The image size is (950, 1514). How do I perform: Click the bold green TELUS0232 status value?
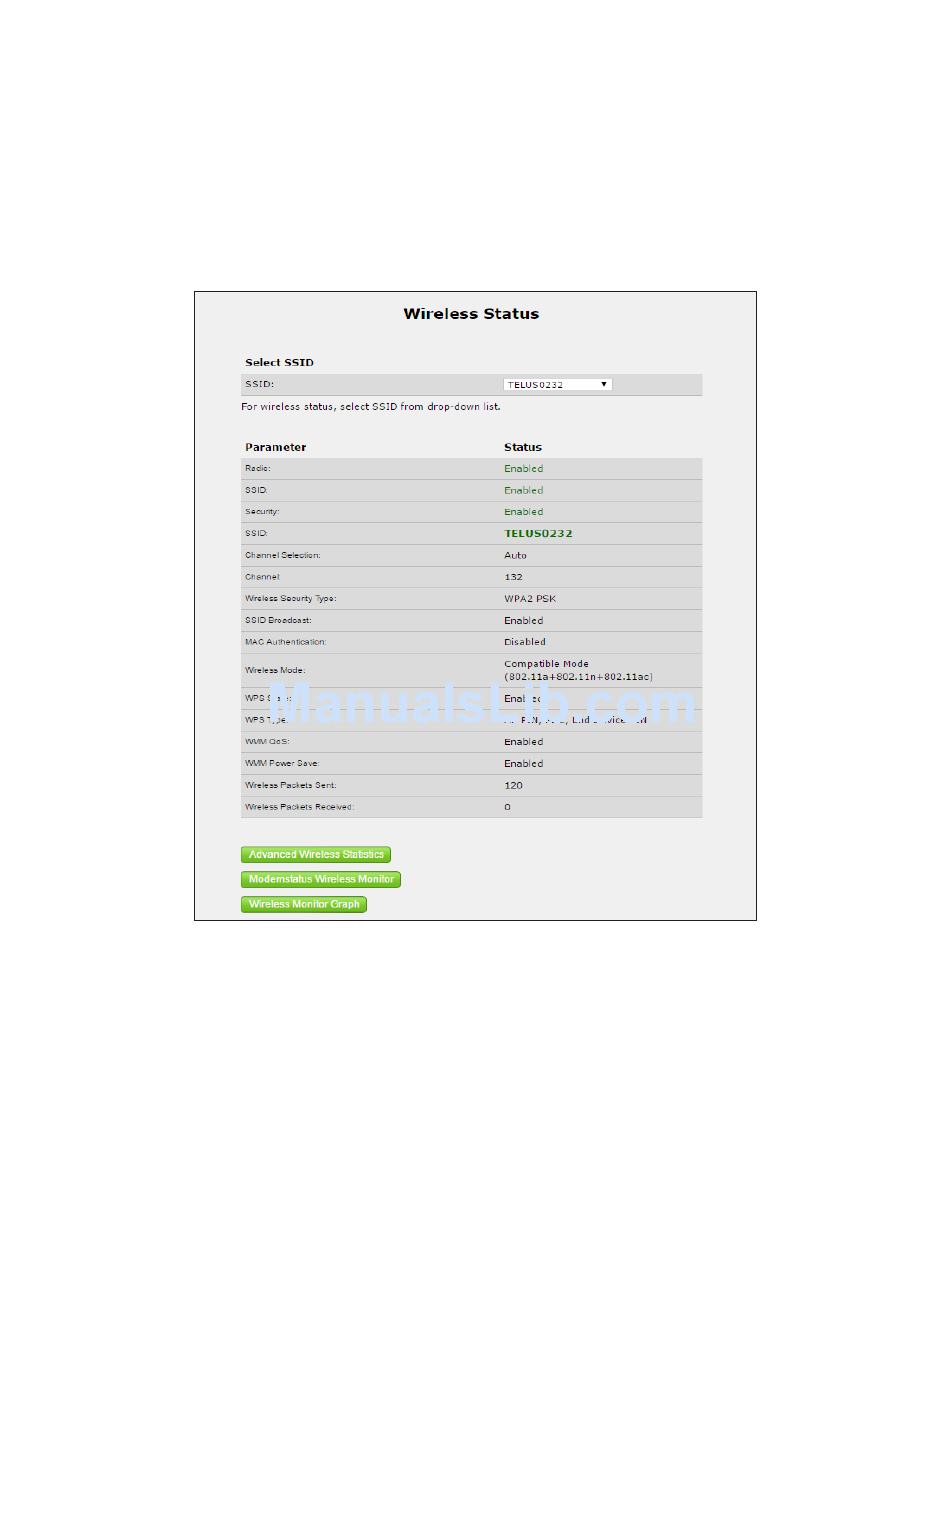click(538, 534)
